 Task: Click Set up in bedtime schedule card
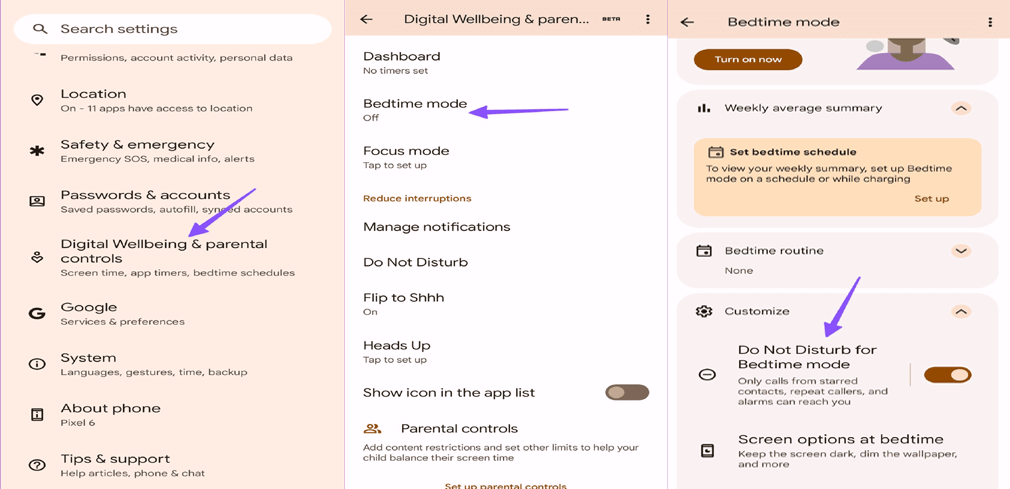click(x=931, y=198)
